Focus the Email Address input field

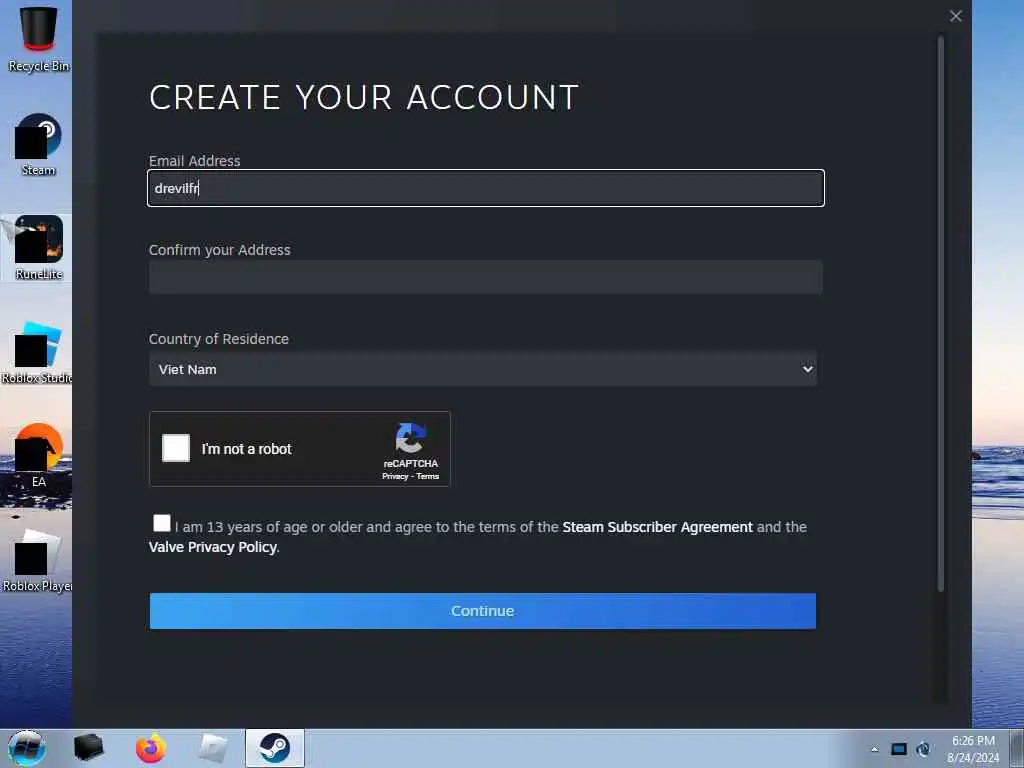click(486, 188)
